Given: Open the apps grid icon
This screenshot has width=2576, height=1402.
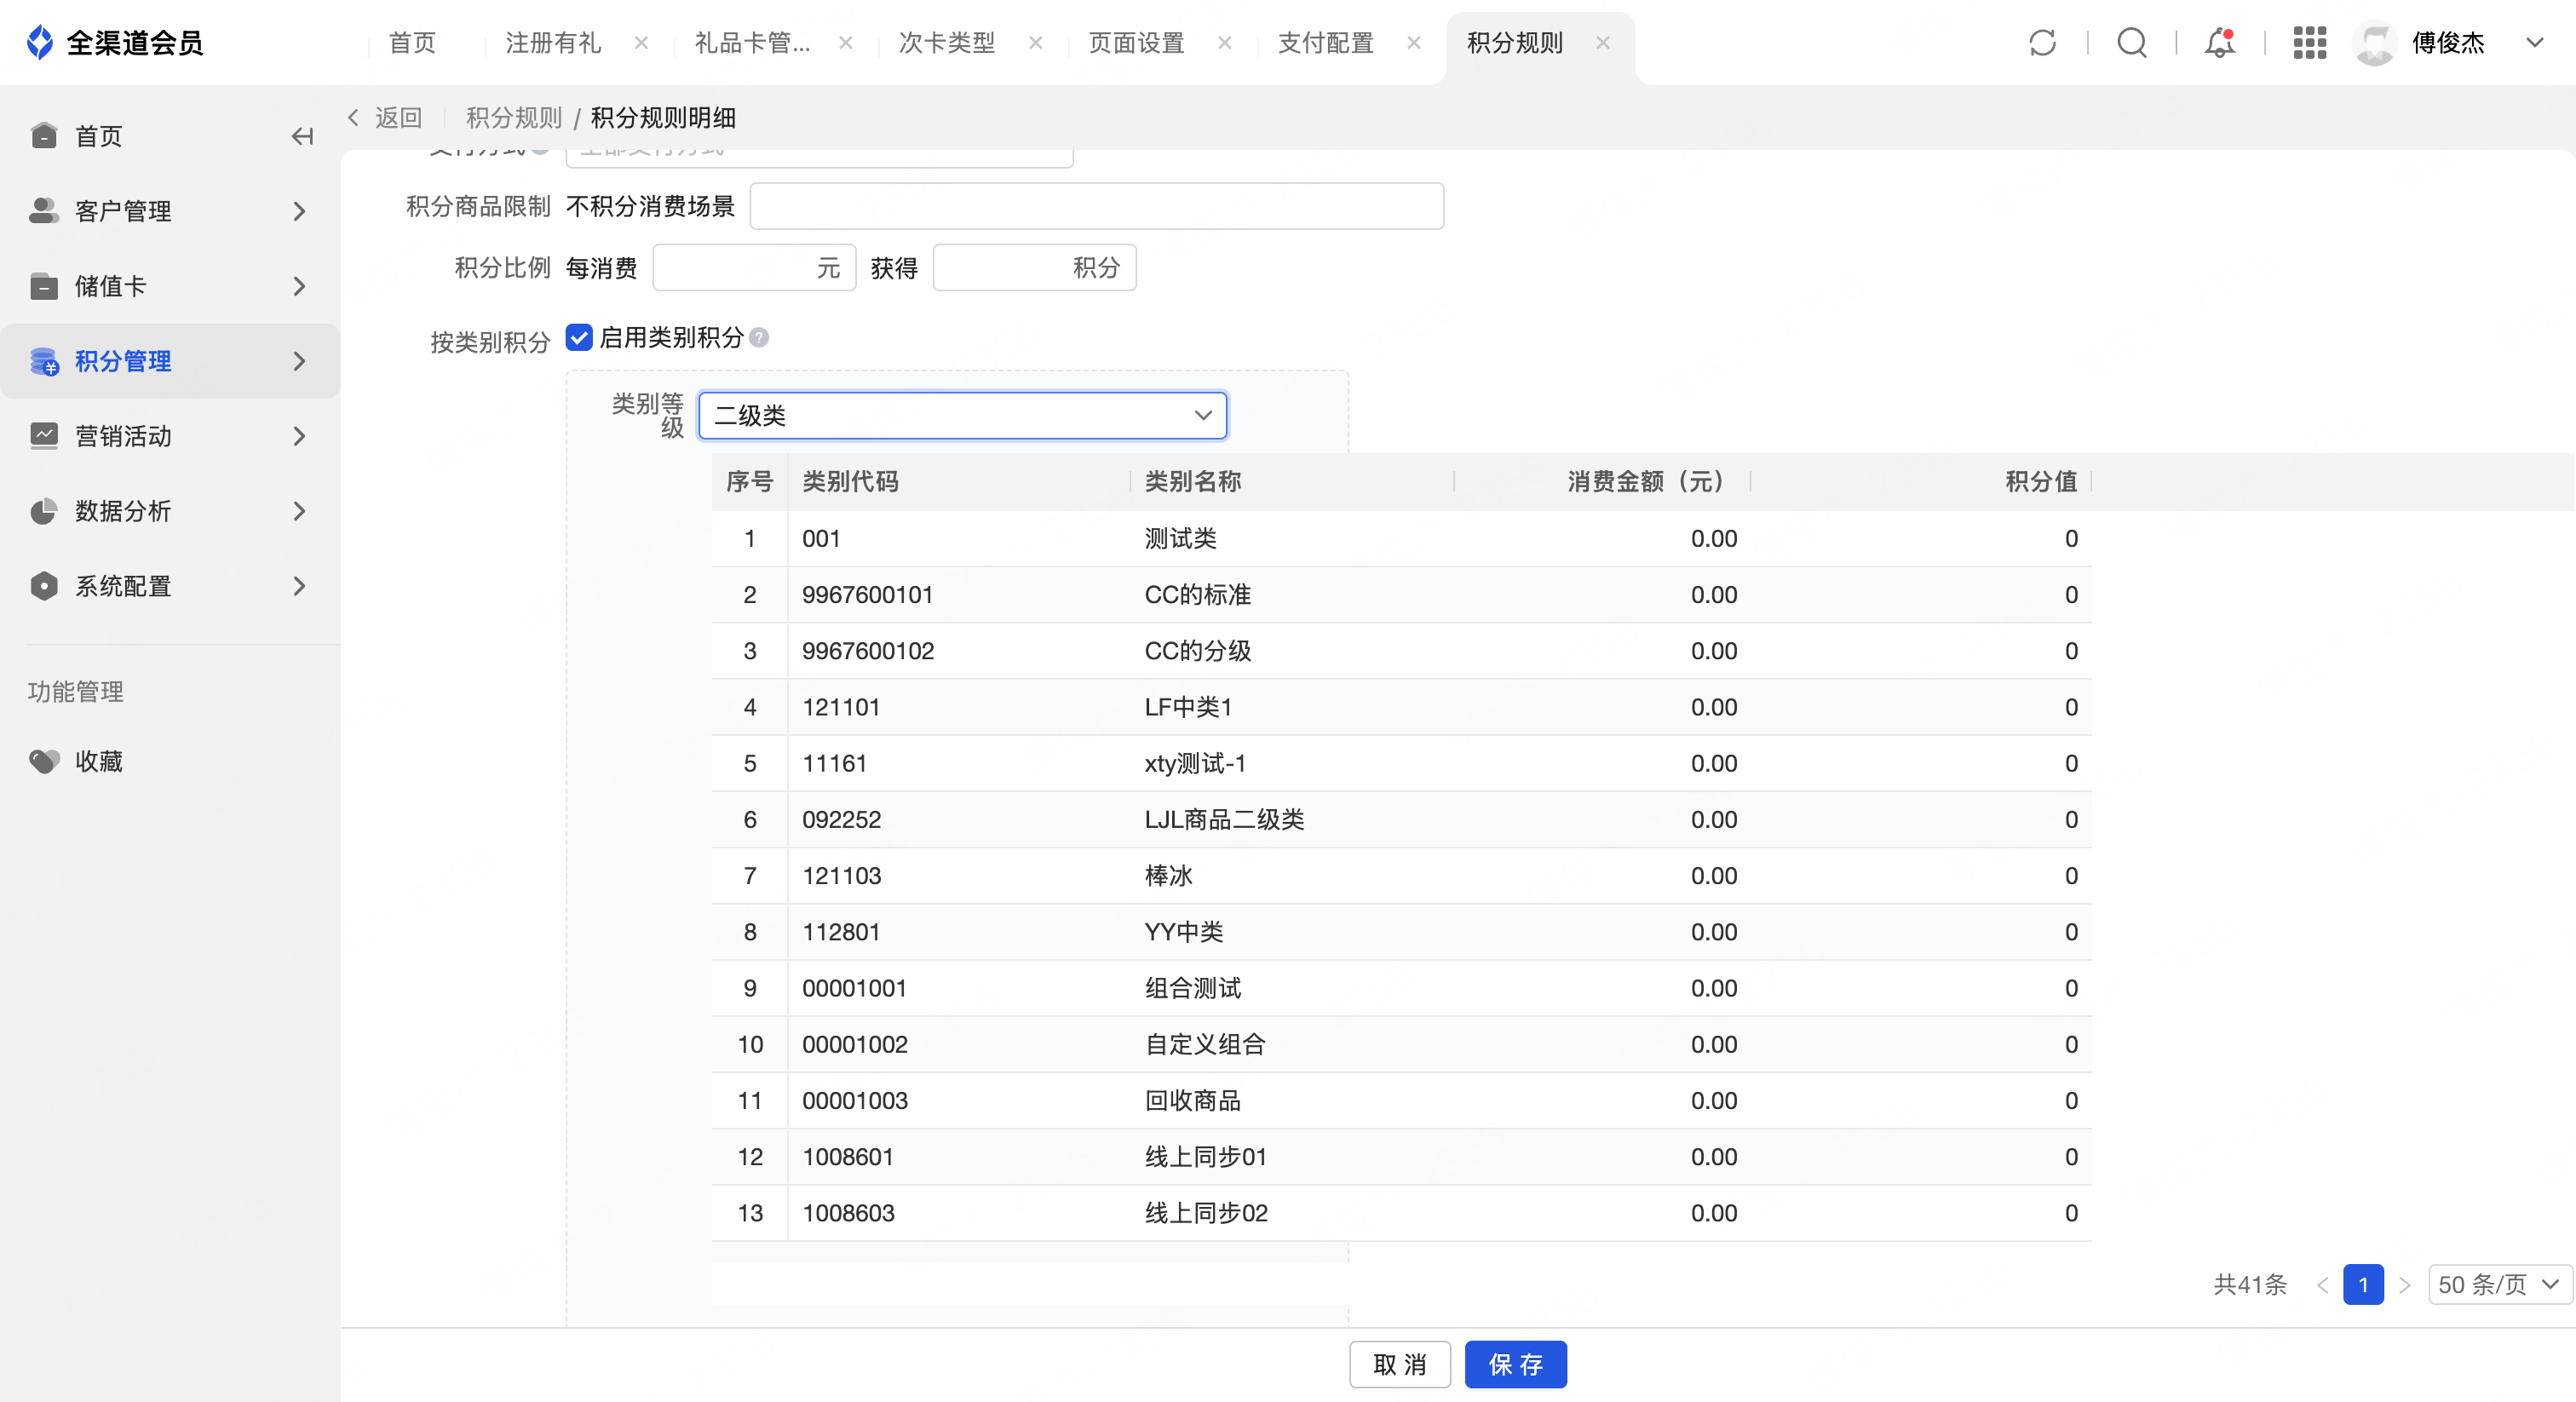Looking at the screenshot, I should (2309, 43).
